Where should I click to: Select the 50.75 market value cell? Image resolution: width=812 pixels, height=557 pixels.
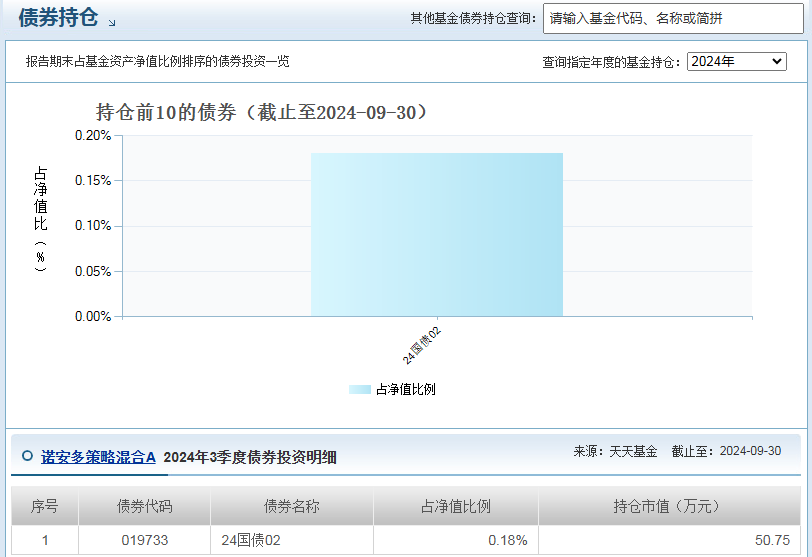(x=669, y=540)
